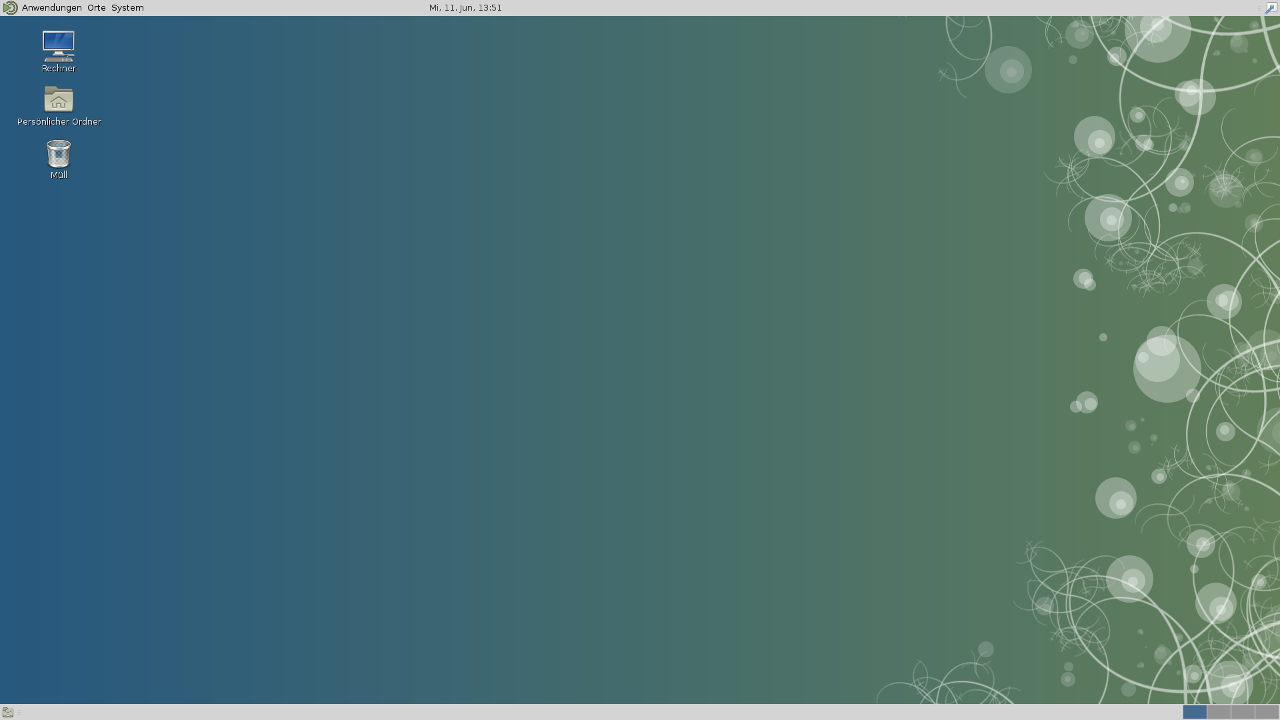Viewport: 1280px width, 720px height.
Task: Open the Orte menu
Action: (96, 8)
